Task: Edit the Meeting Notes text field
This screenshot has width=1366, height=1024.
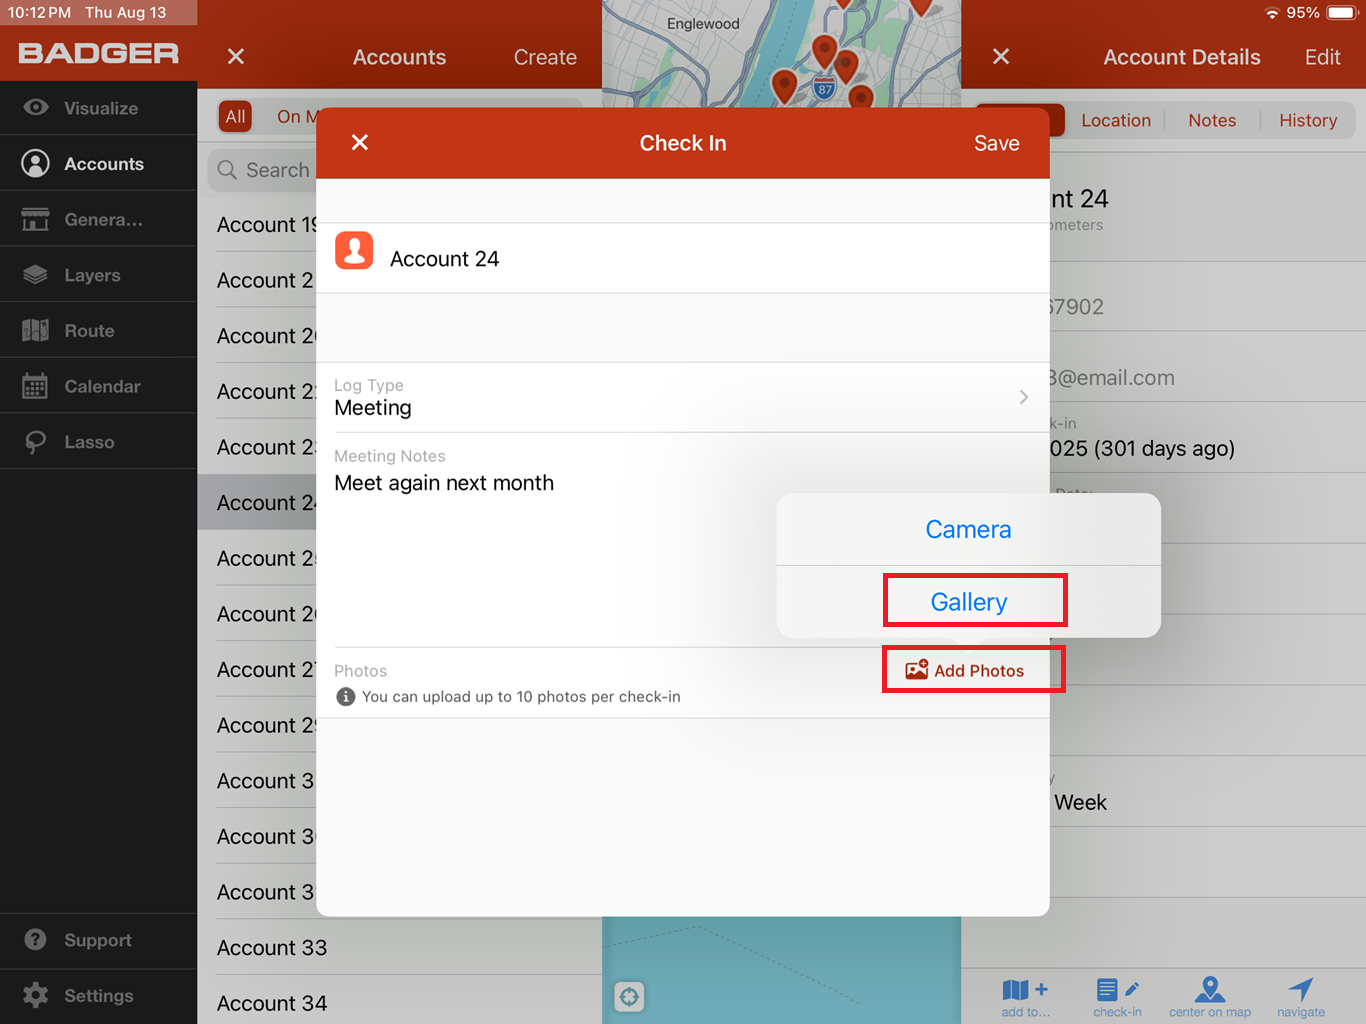Action: (683, 540)
